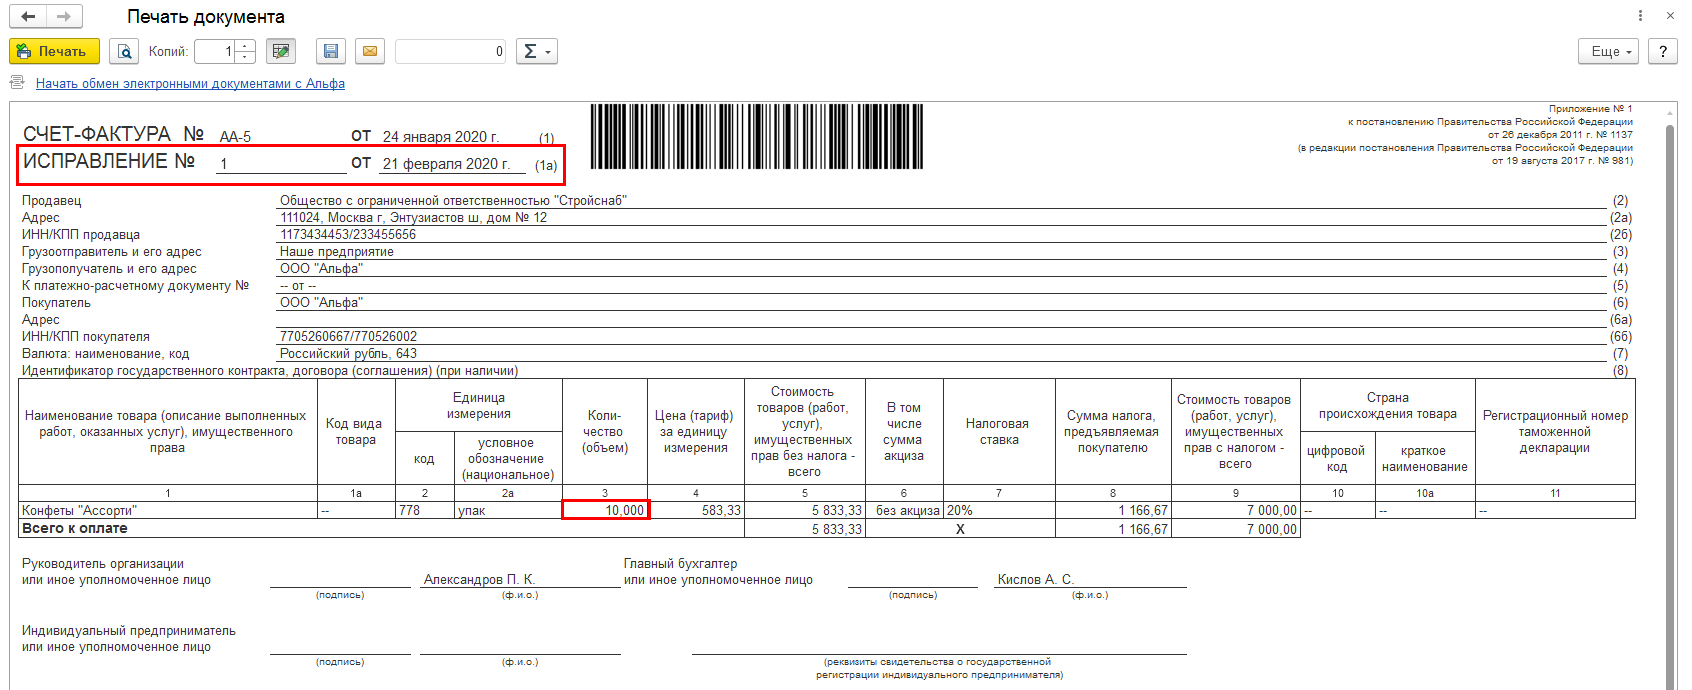Select correction date 21 февраля 2020 г.

(446, 164)
